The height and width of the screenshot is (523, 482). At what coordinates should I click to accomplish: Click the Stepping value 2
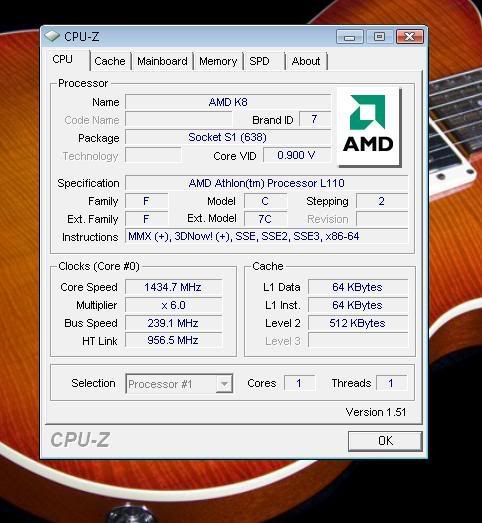click(382, 201)
